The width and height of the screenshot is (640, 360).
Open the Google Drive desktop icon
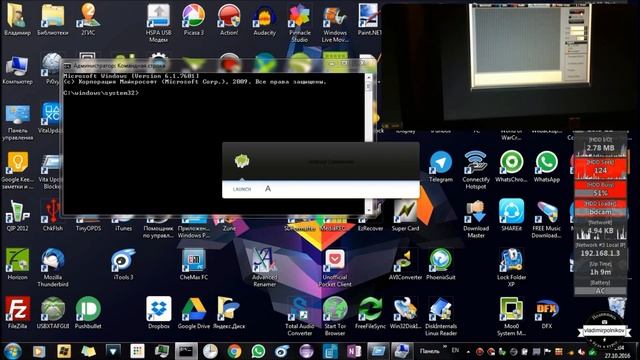tap(193, 313)
